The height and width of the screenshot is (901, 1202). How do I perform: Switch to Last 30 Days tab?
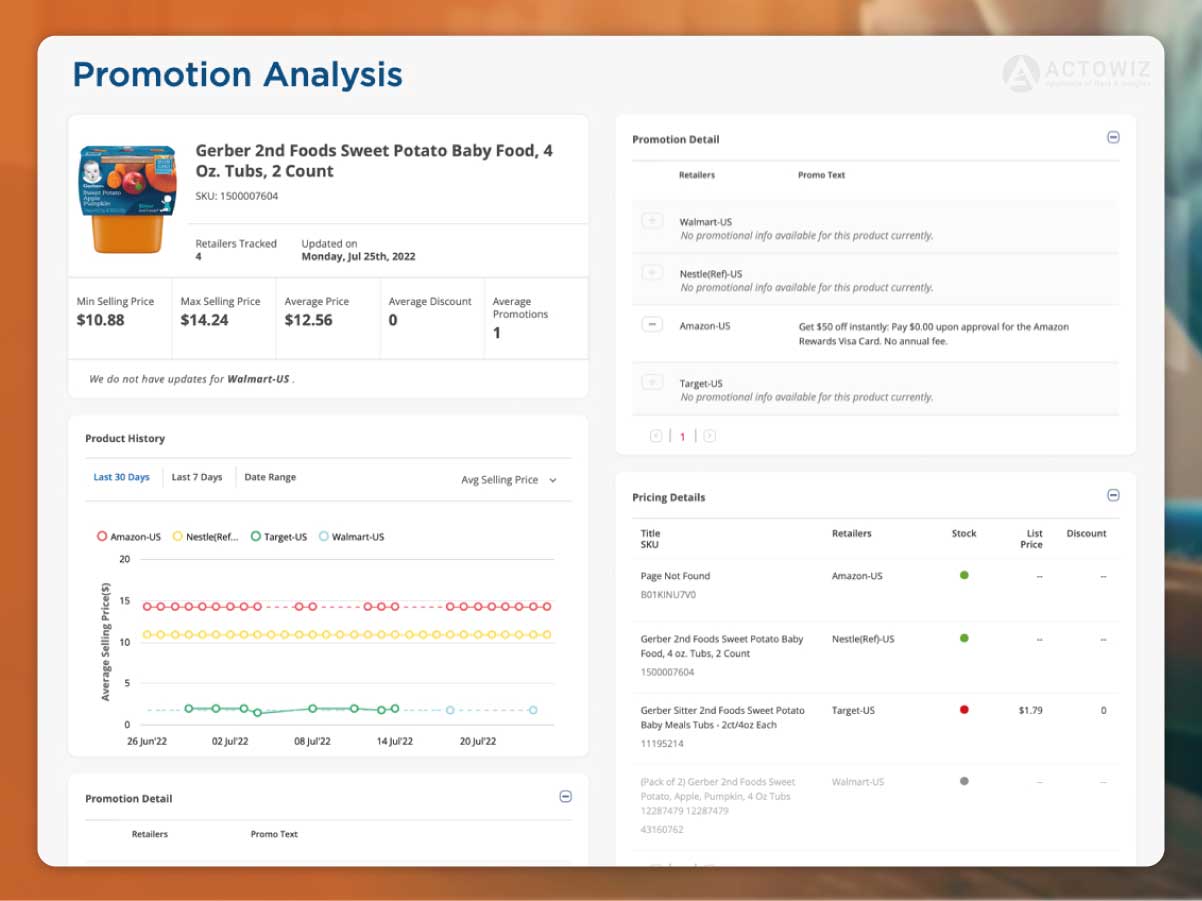pyautogui.click(x=121, y=477)
